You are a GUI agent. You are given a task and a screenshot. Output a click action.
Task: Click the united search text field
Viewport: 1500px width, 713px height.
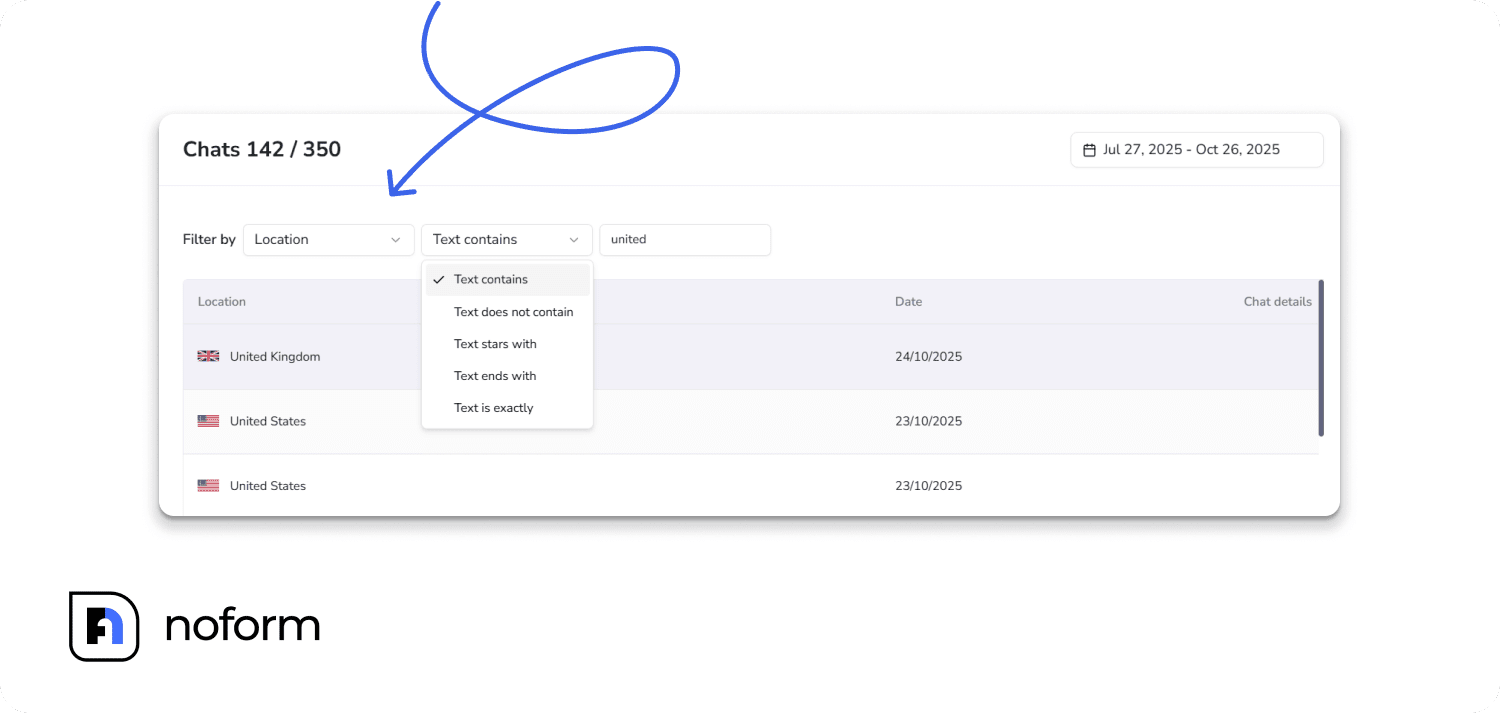(685, 239)
